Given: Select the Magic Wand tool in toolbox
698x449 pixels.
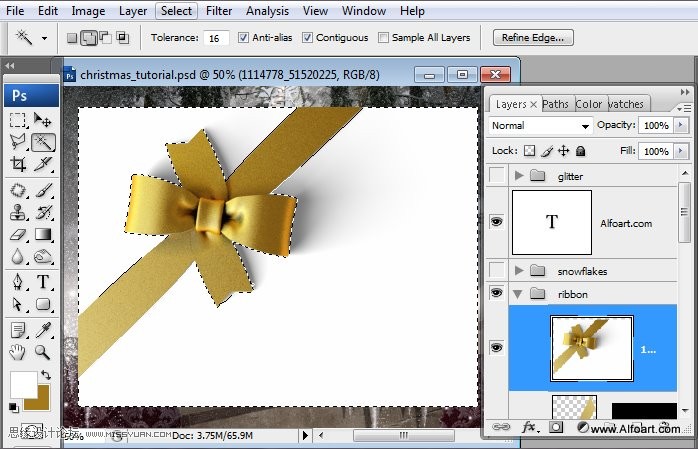Looking at the screenshot, I should click(x=43, y=142).
